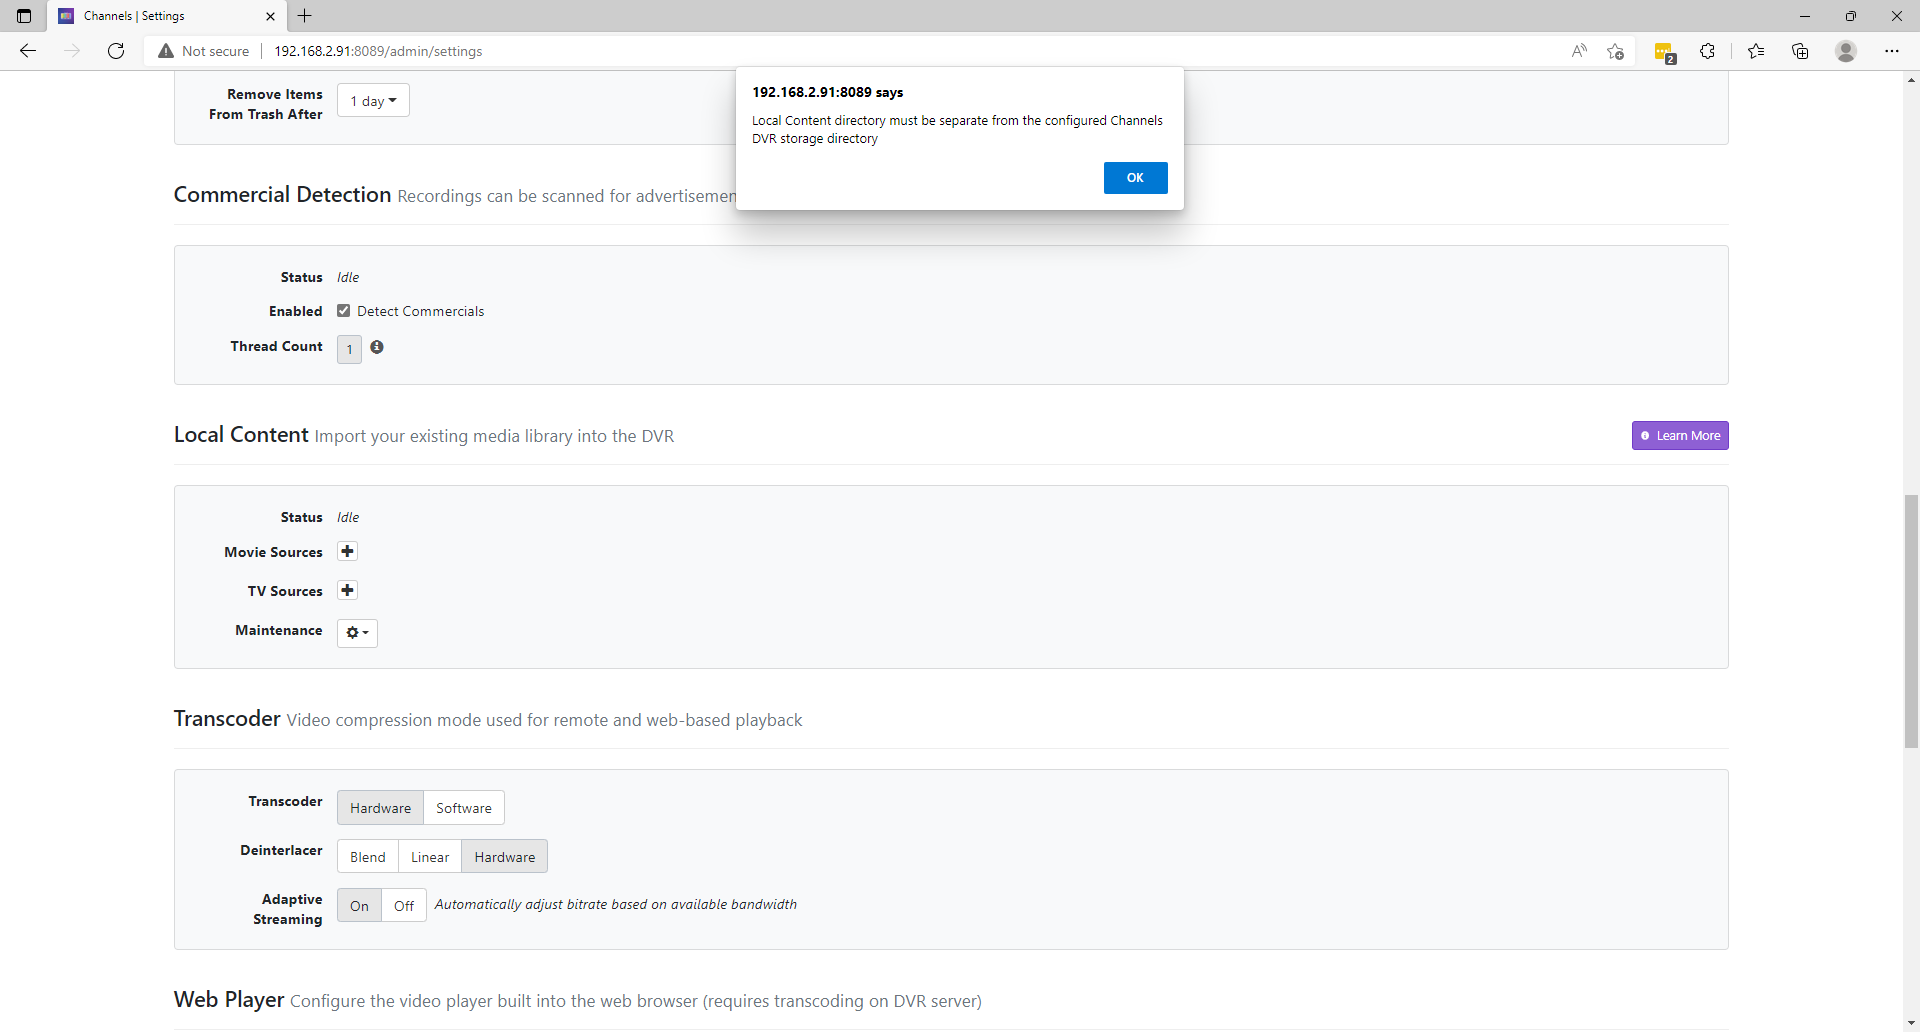Select Software transcoder option

(463, 808)
